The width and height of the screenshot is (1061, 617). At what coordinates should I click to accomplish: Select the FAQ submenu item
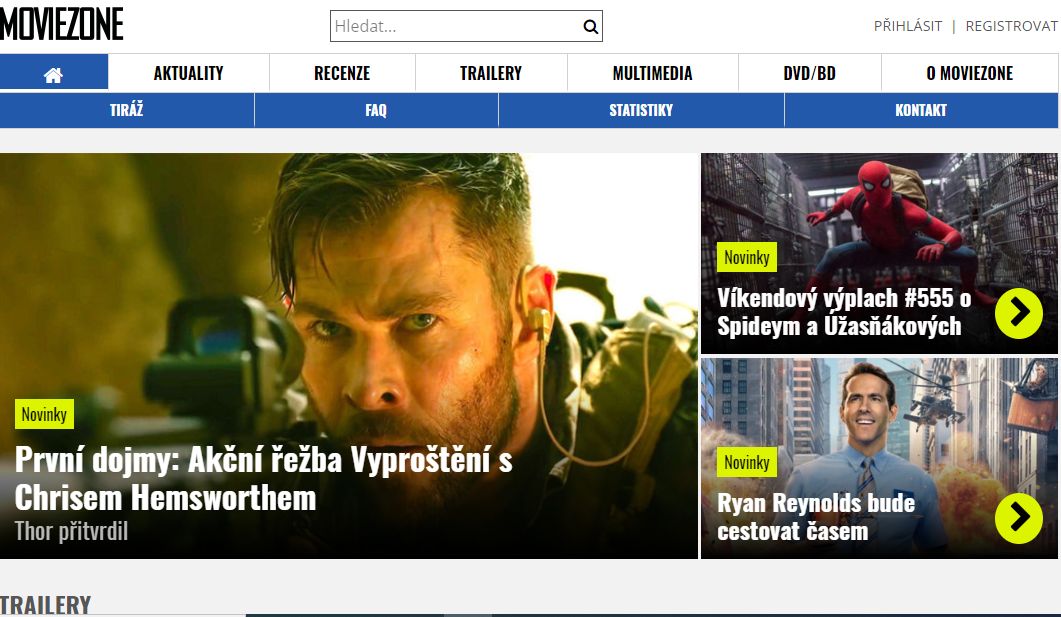376,110
